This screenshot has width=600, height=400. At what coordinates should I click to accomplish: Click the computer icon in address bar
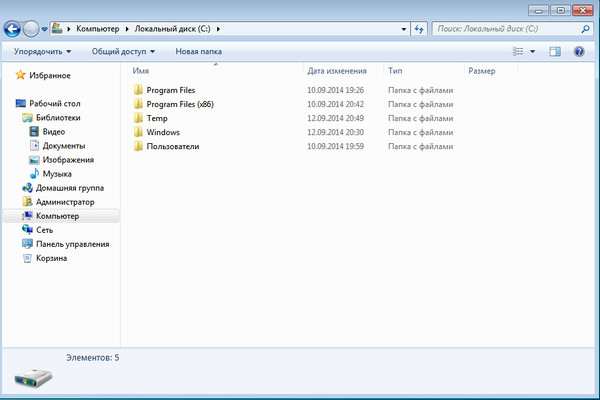tap(57, 28)
